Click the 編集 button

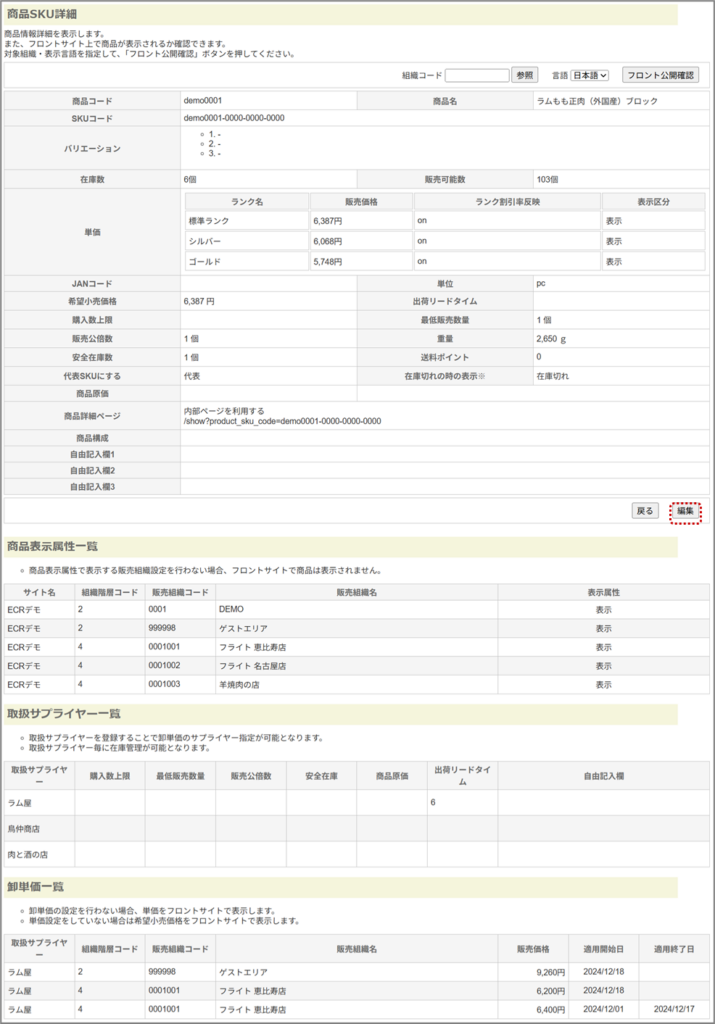(x=685, y=511)
